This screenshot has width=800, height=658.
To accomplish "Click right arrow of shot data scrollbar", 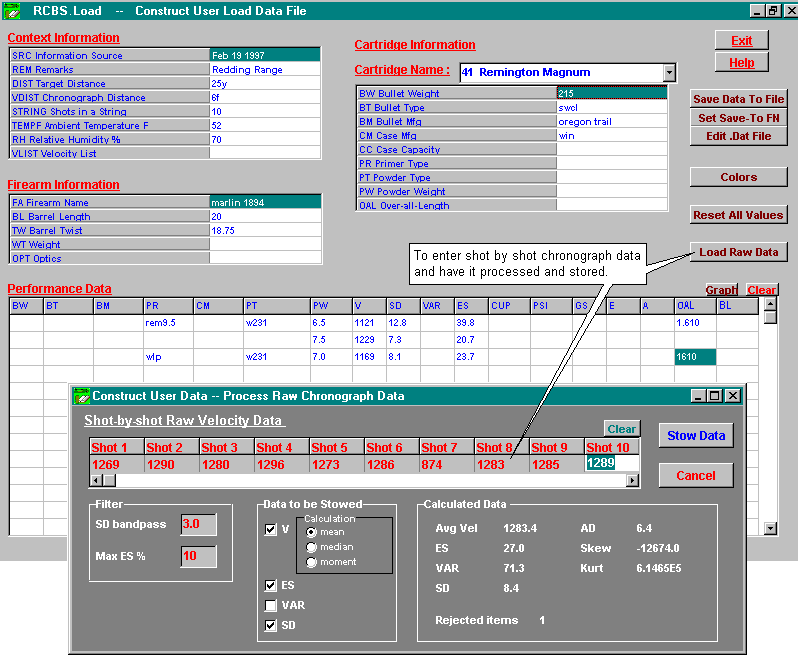I will (x=632, y=480).
